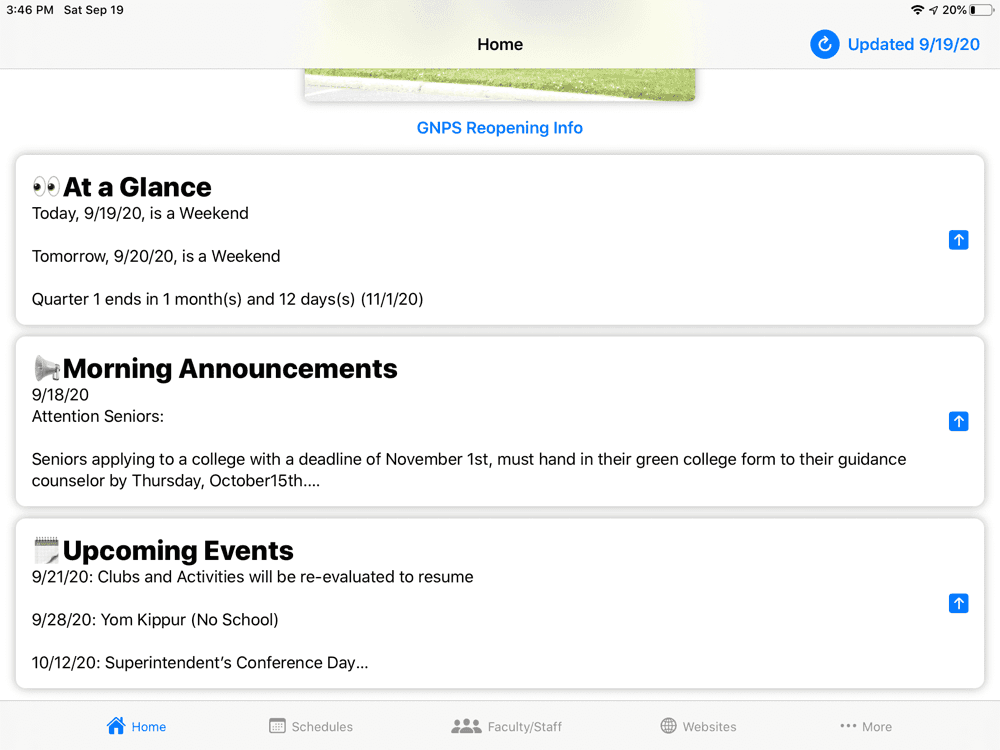Tap the circular refresh icon

pyautogui.click(x=824, y=44)
